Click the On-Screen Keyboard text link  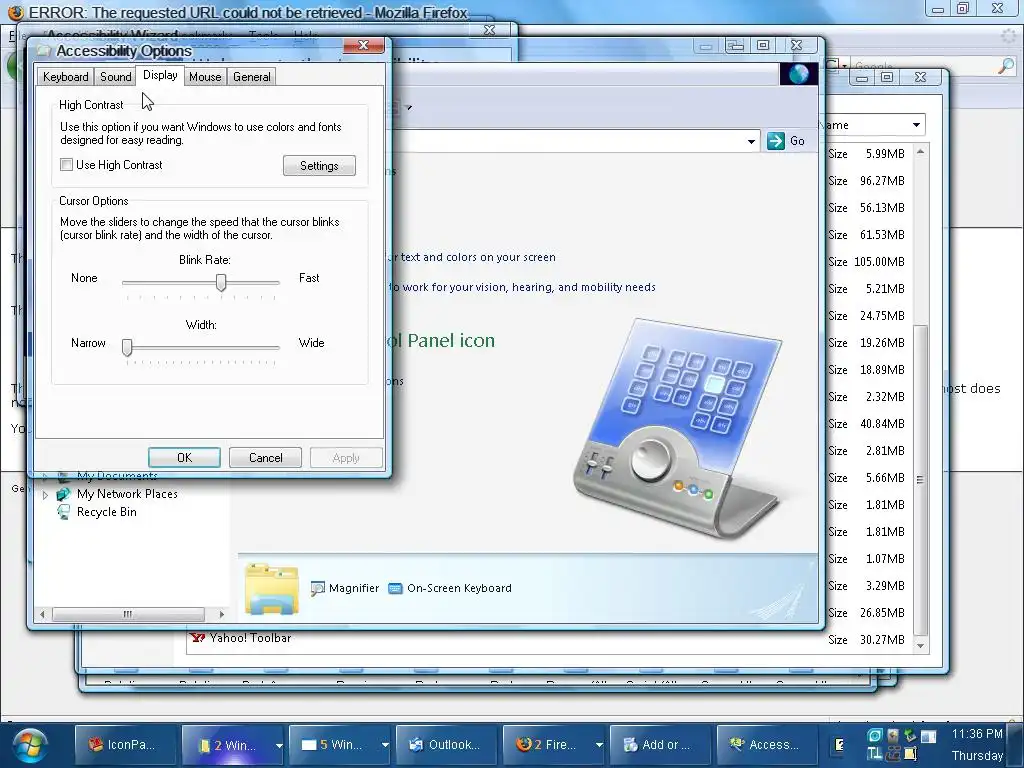coord(459,588)
